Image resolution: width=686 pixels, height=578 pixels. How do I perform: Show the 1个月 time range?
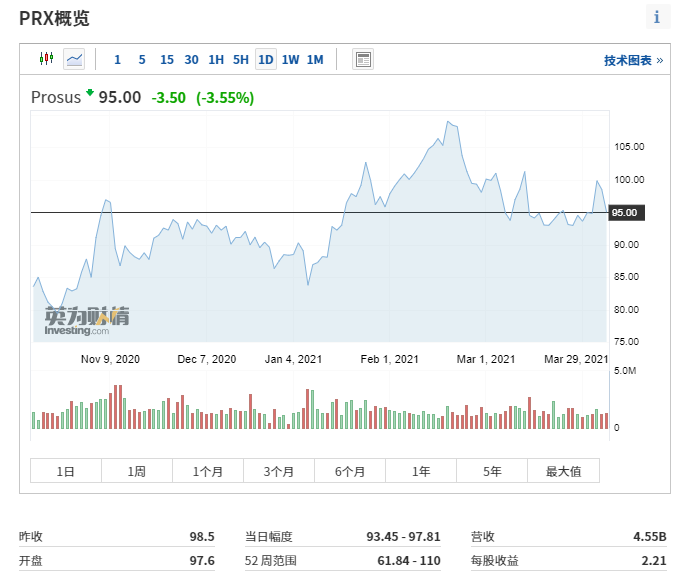208,471
